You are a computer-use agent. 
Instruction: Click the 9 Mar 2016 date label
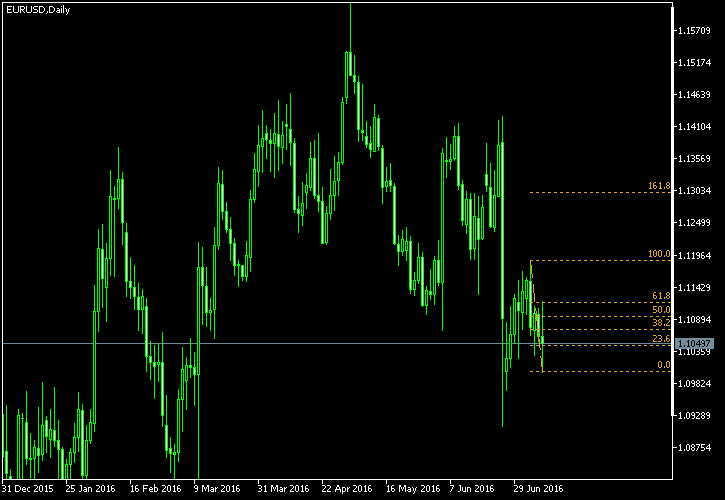pos(217,489)
